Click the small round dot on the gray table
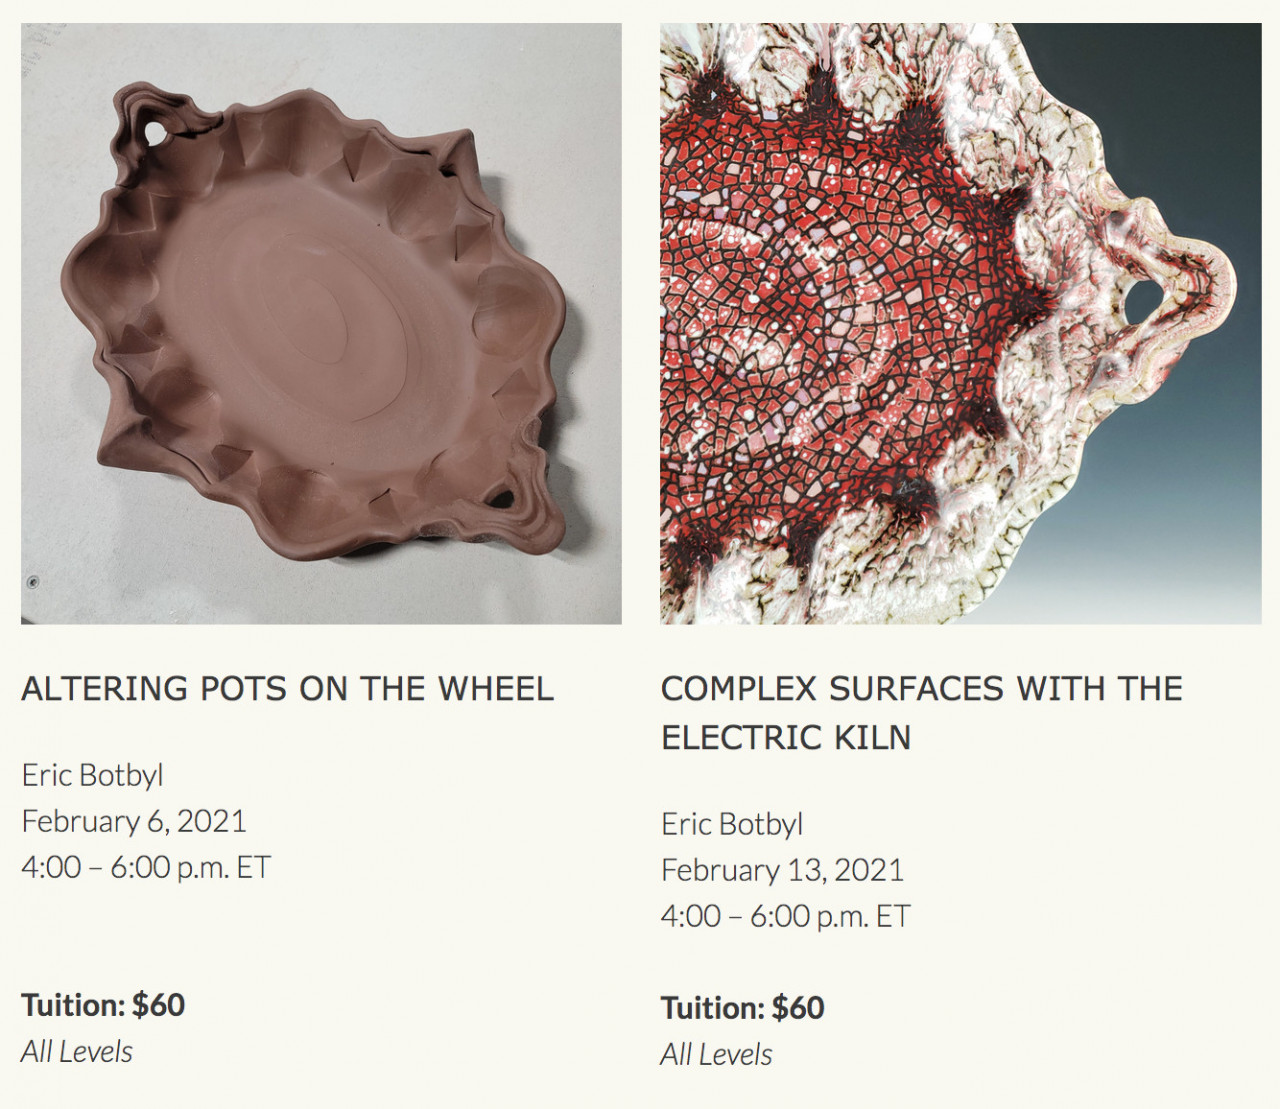 [33, 582]
